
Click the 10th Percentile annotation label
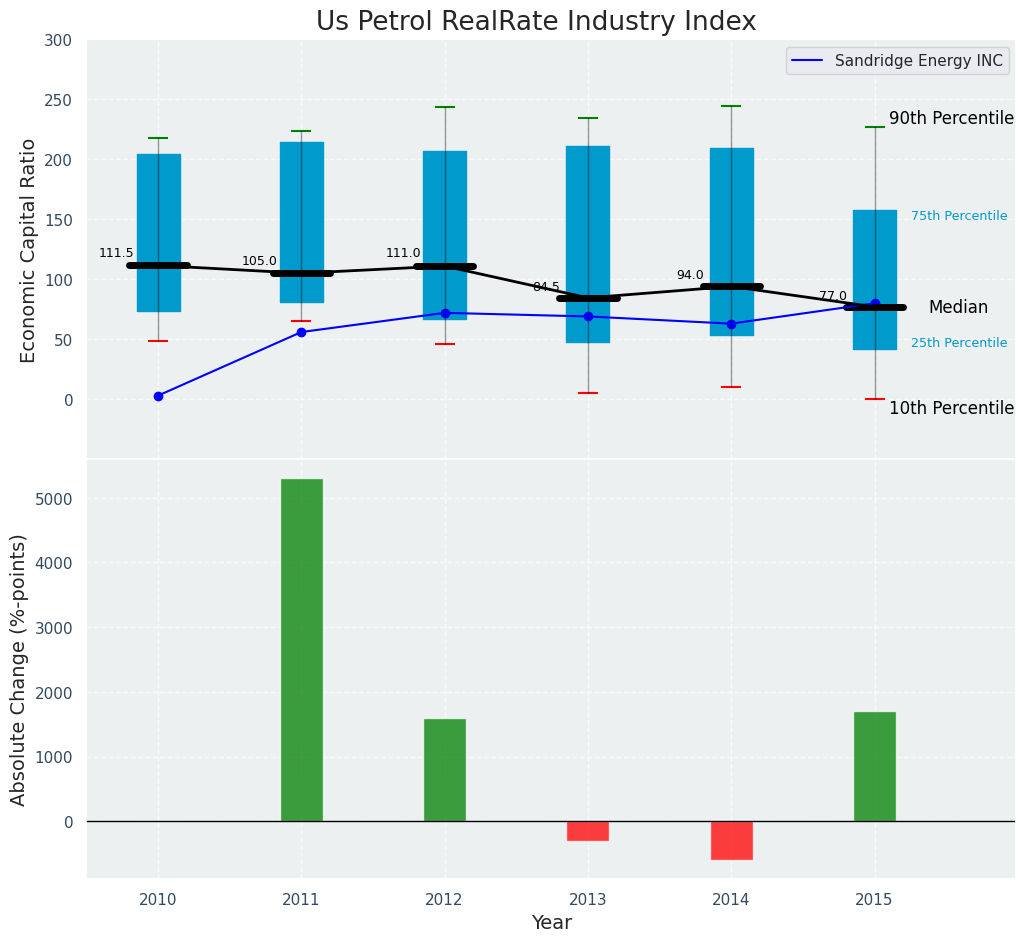pos(951,408)
